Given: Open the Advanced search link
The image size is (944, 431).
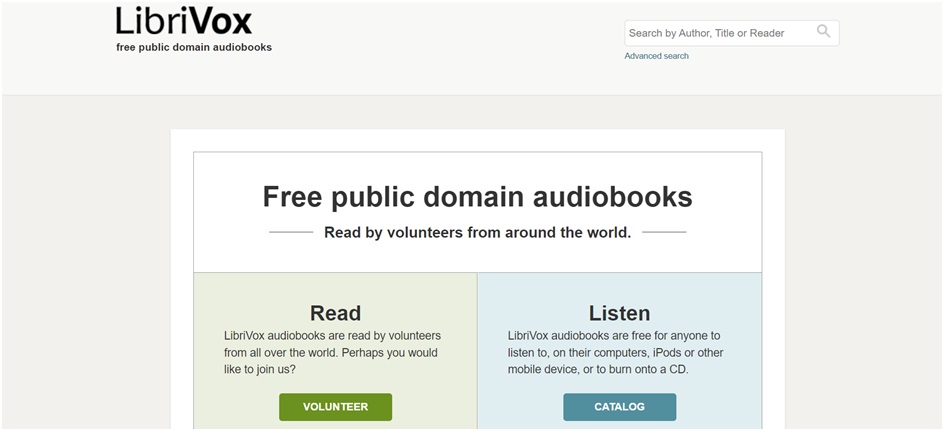Looking at the screenshot, I should [656, 56].
